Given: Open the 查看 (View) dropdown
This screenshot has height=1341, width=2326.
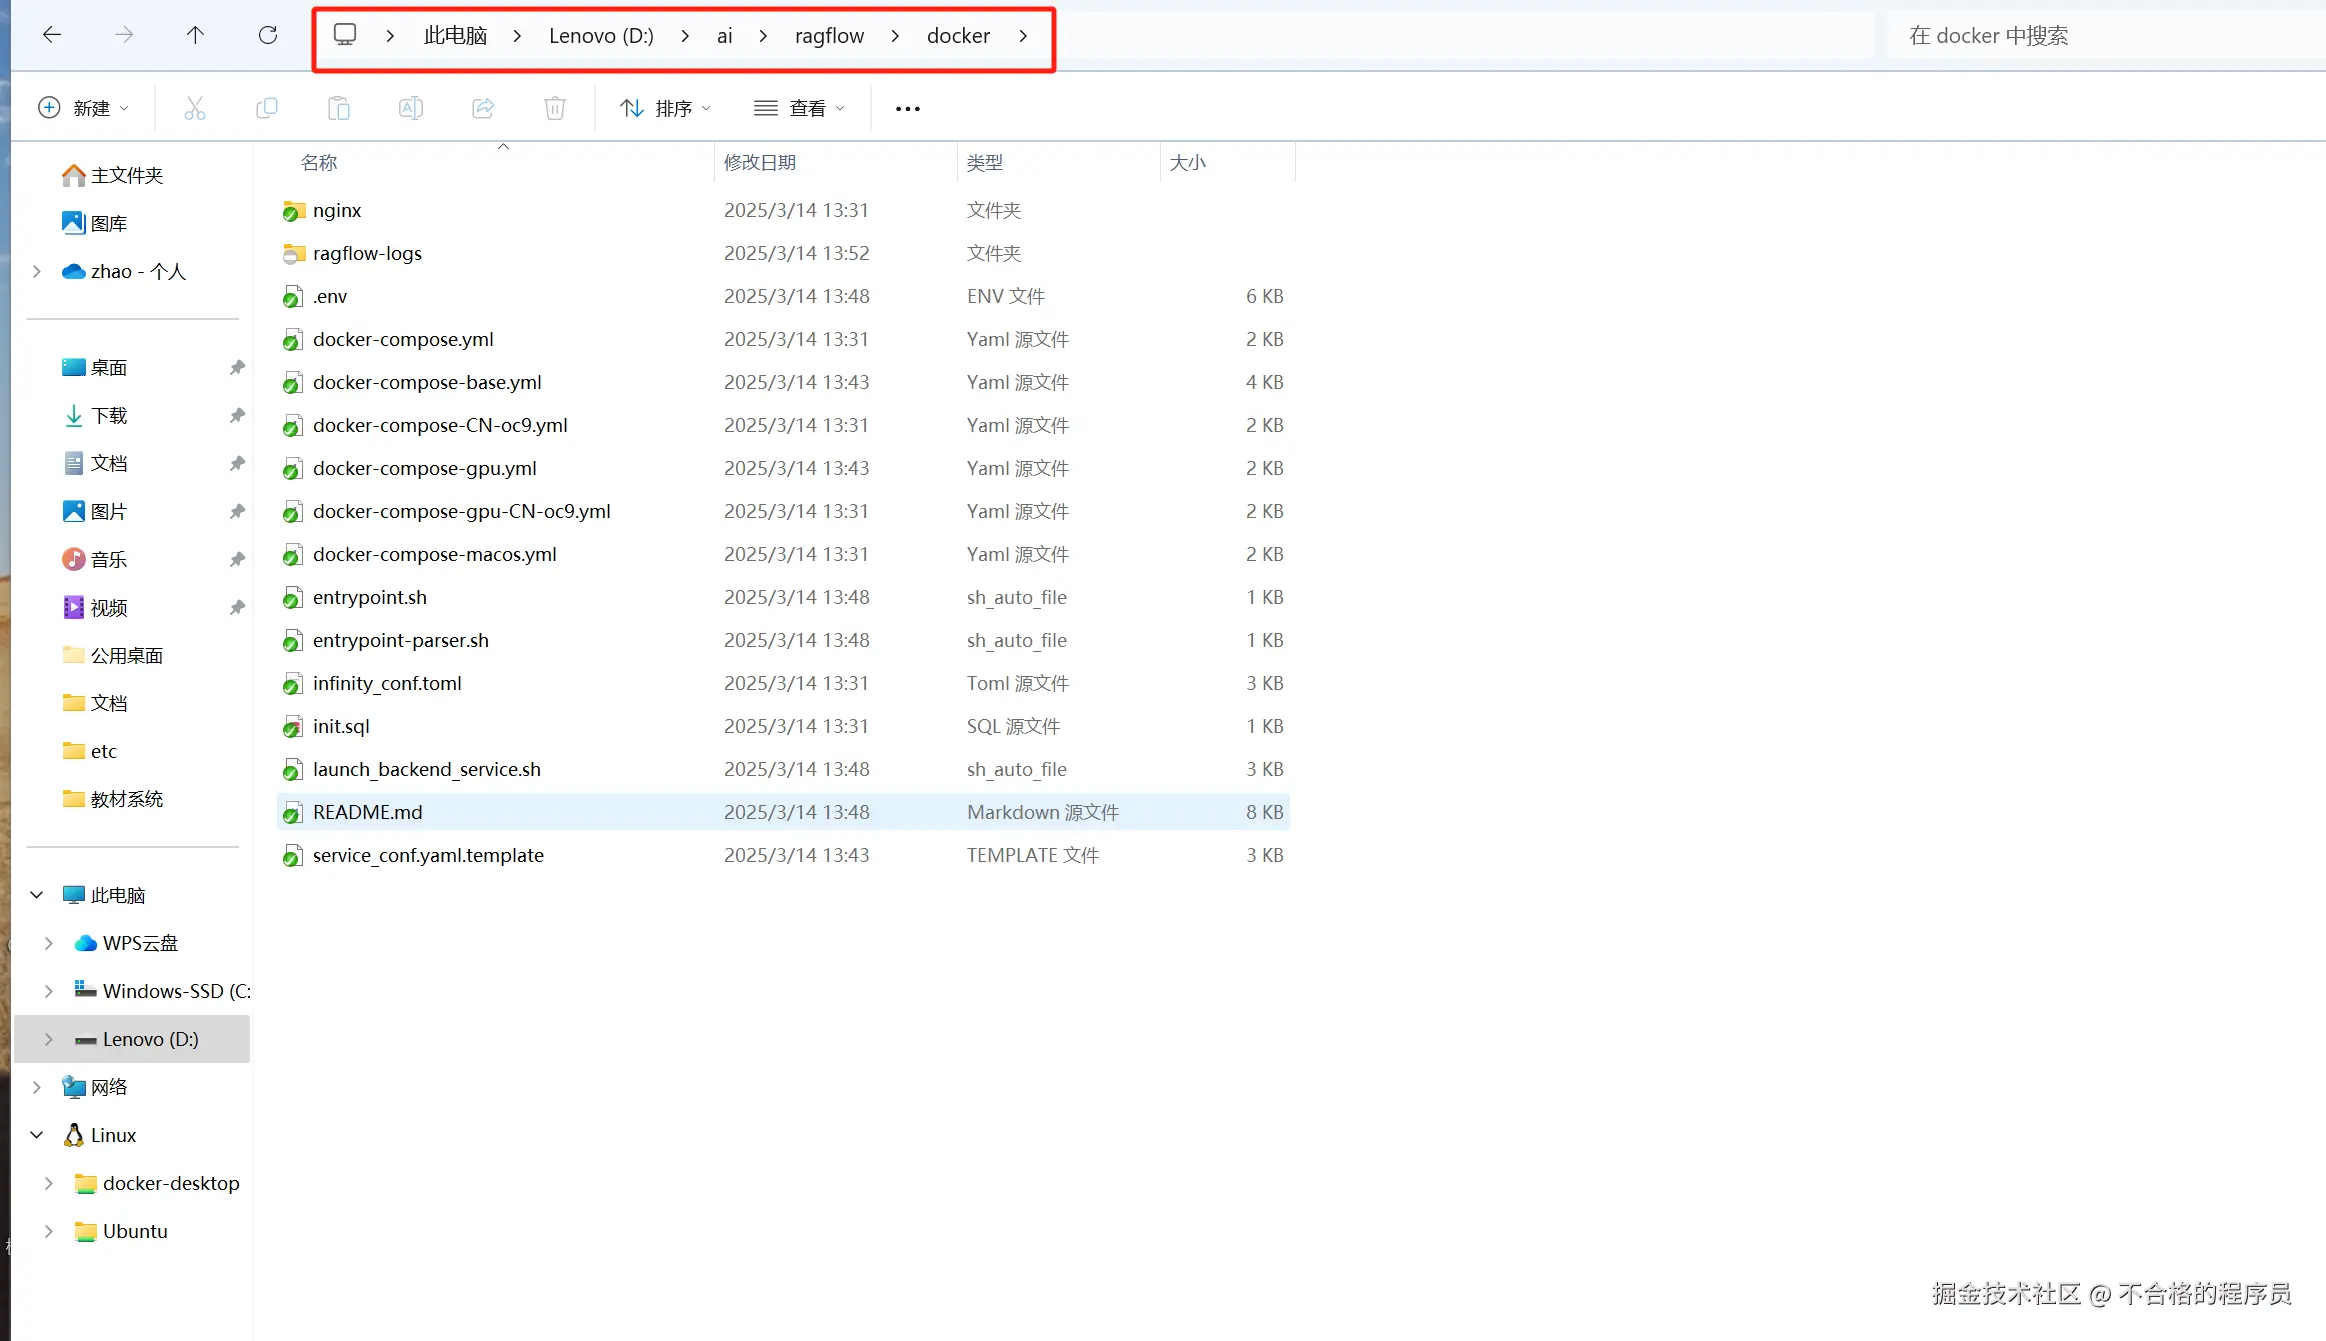Looking at the screenshot, I should (x=798, y=108).
